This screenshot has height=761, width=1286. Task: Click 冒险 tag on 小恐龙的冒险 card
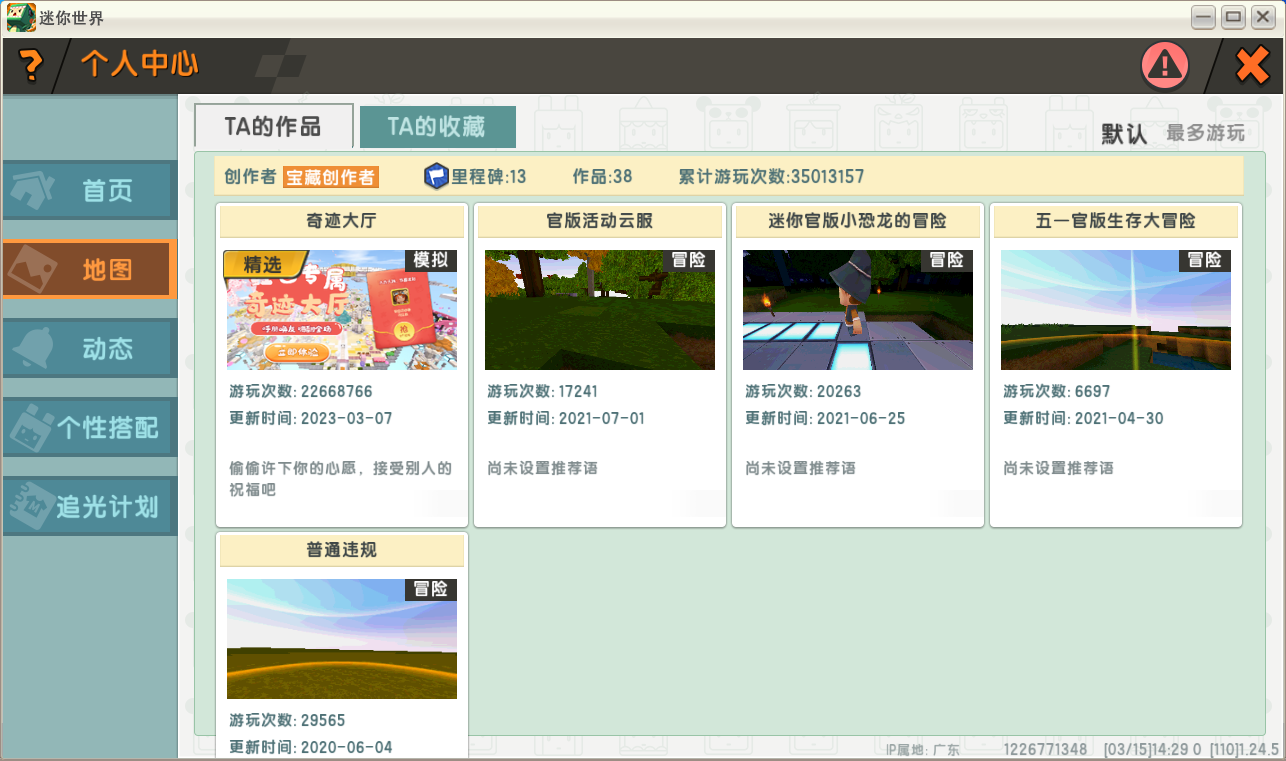pos(947,260)
